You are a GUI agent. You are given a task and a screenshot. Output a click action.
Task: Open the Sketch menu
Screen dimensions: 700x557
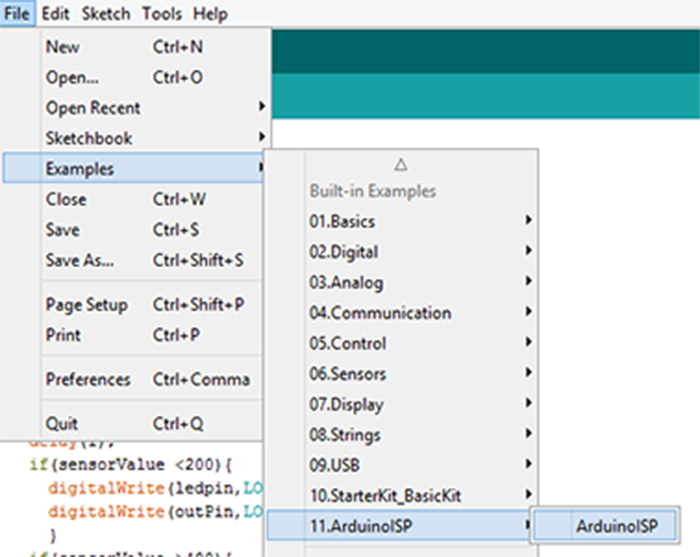point(105,14)
